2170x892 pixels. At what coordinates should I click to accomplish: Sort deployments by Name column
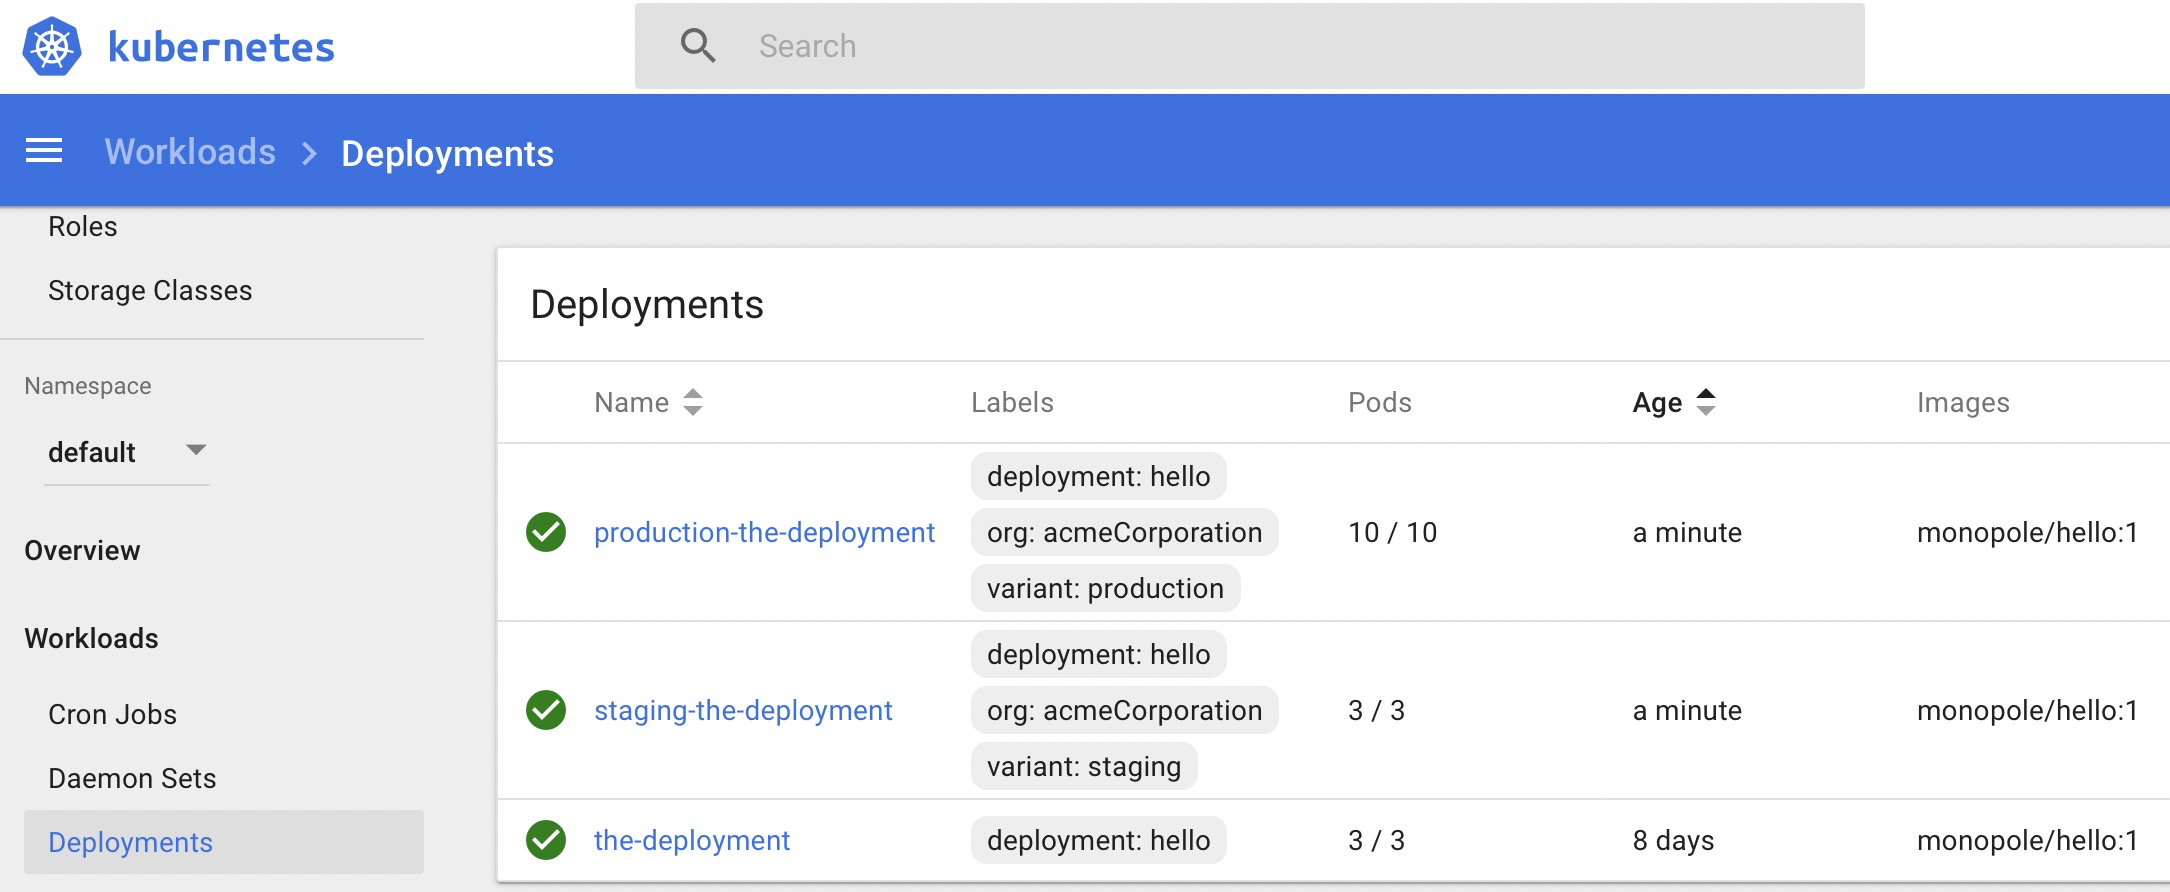pyautogui.click(x=631, y=402)
